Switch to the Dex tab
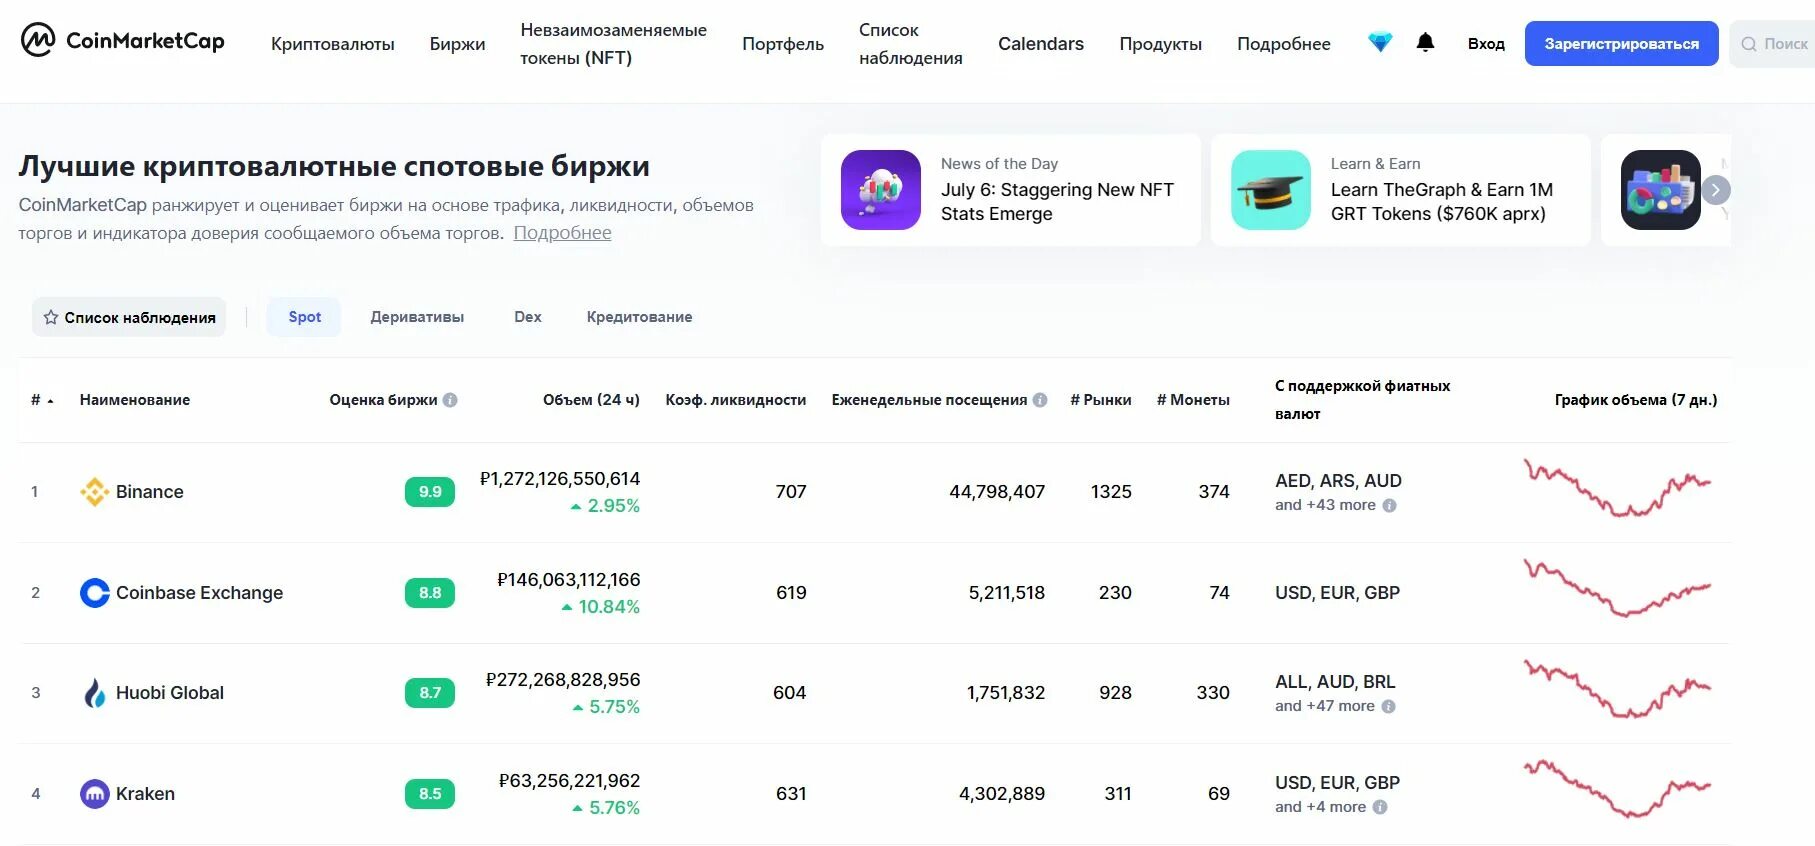Image resolution: width=1815 pixels, height=846 pixels. pos(528,317)
